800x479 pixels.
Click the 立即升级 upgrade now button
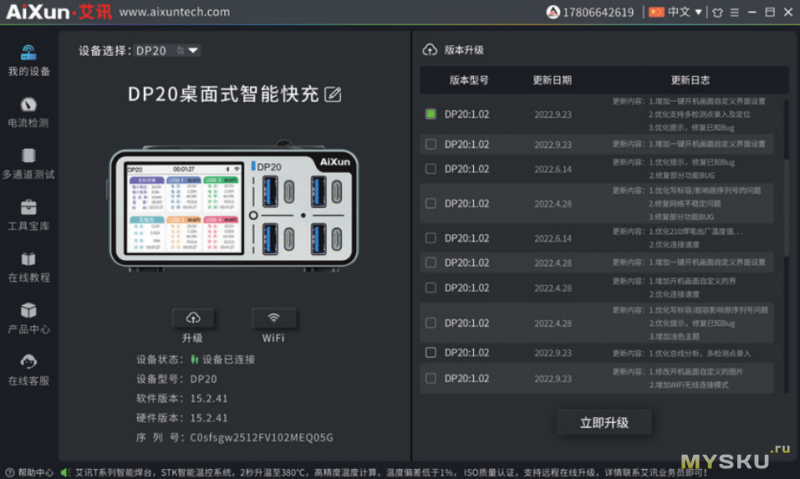604,423
